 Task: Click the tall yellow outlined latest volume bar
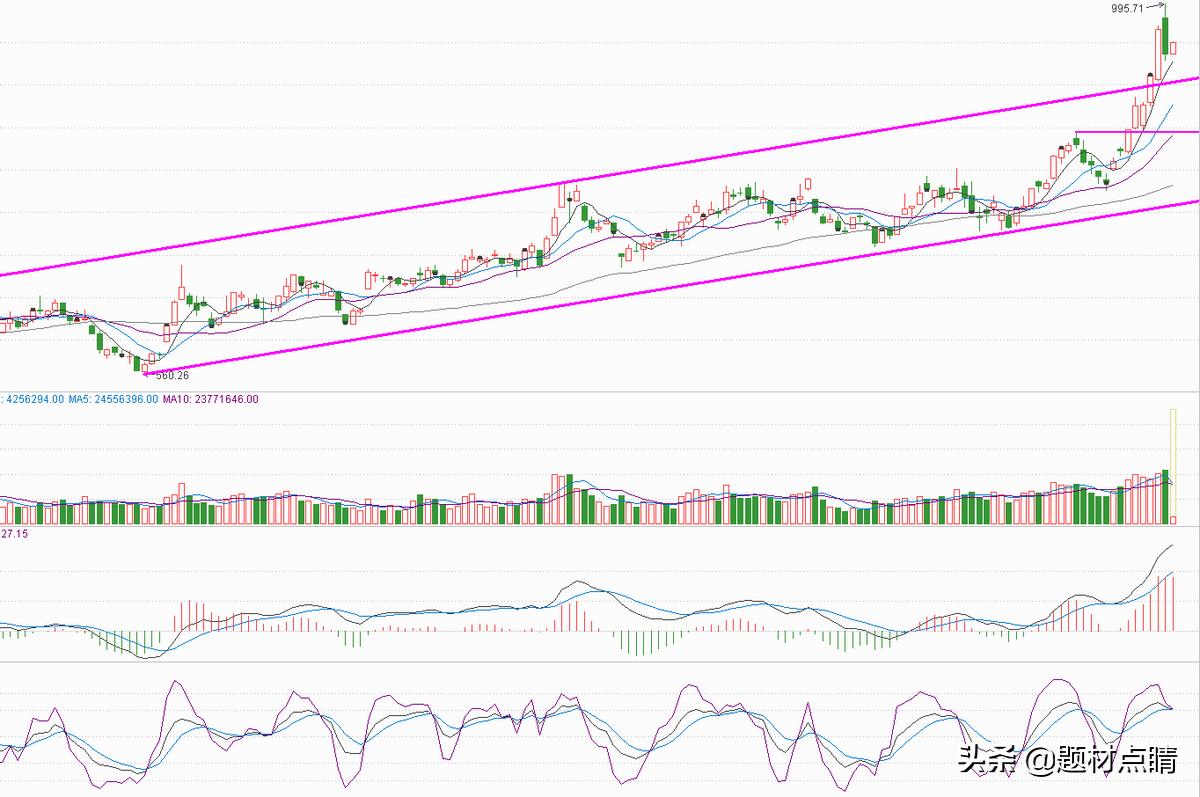pos(1174,466)
